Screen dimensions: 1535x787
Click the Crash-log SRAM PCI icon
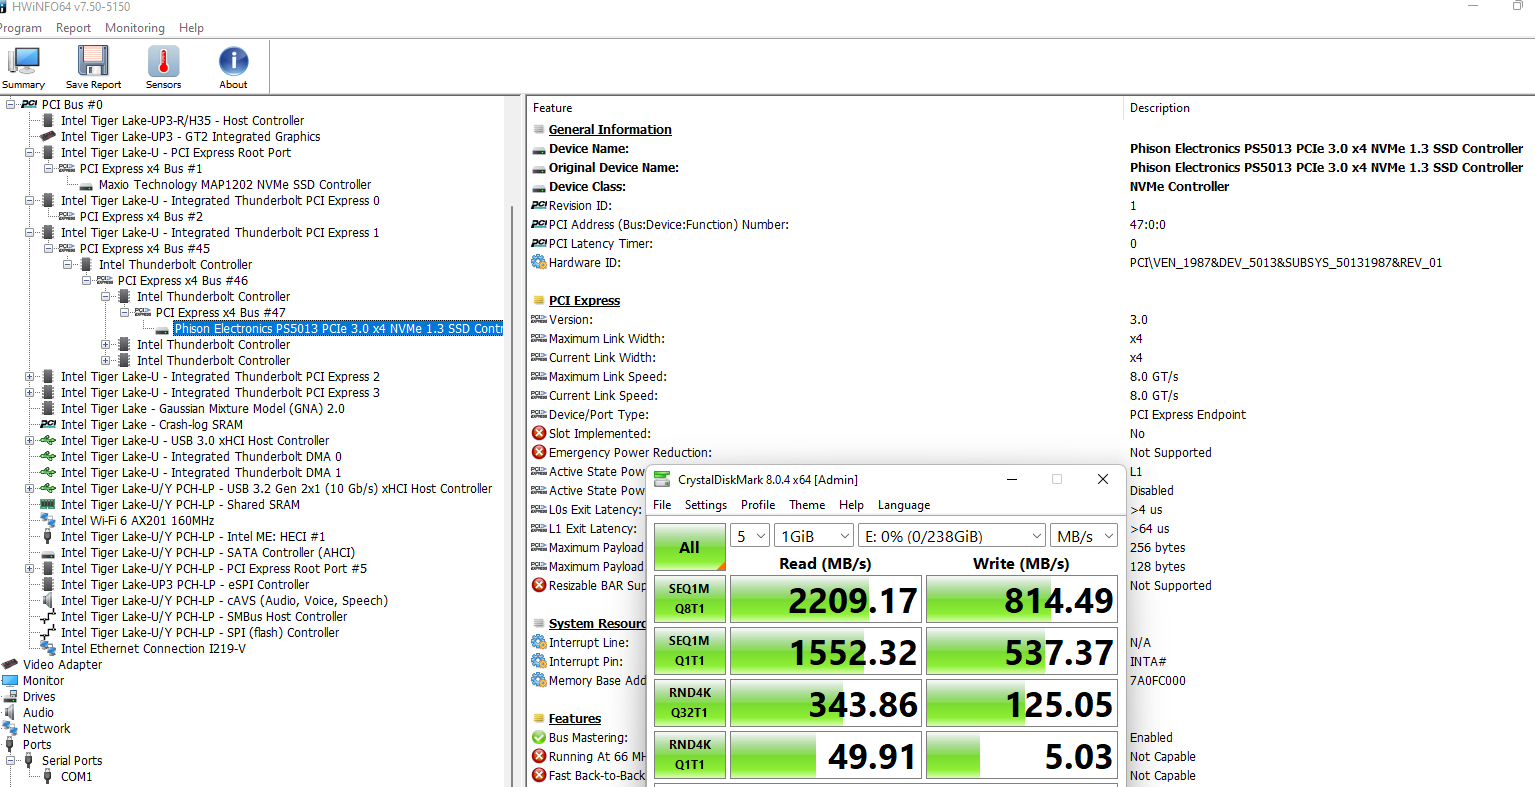click(48, 424)
